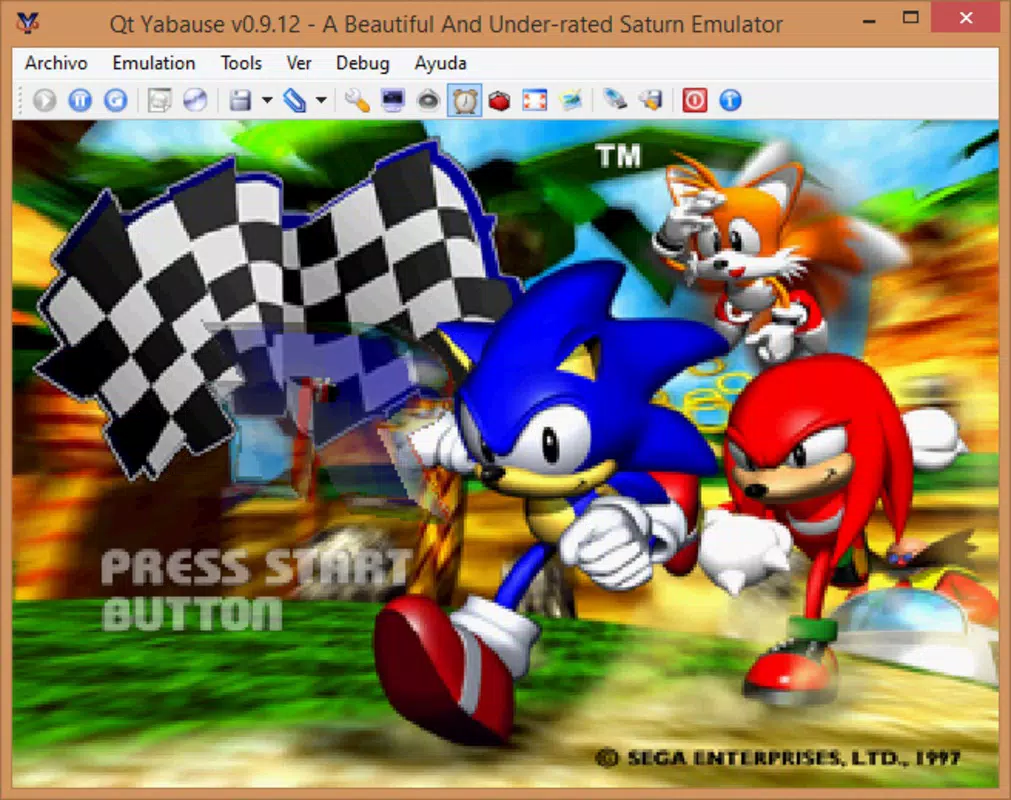Viewport: 1011px width, 800px height.
Task: Close the Yabause emulator window
Action: (x=965, y=18)
